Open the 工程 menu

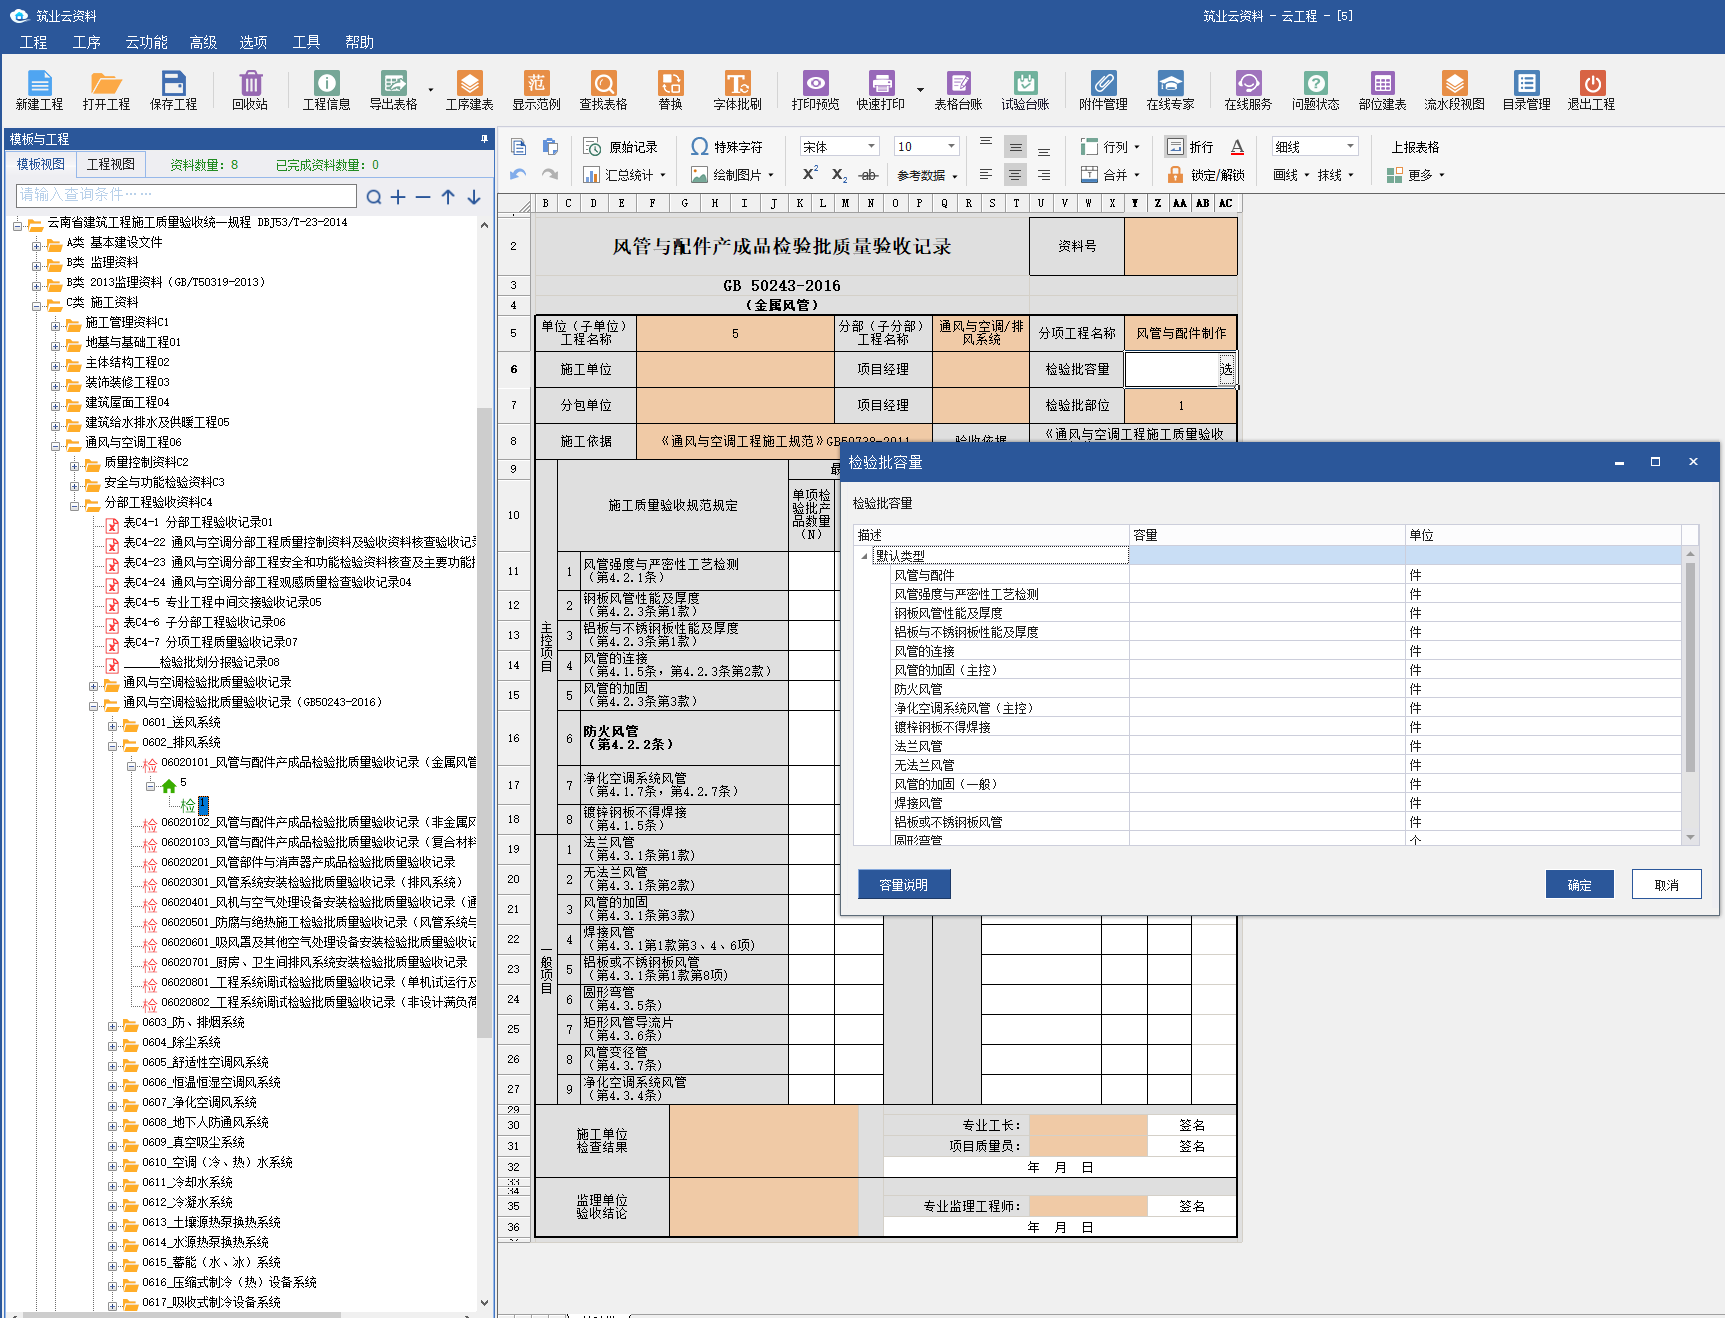[x=33, y=42]
